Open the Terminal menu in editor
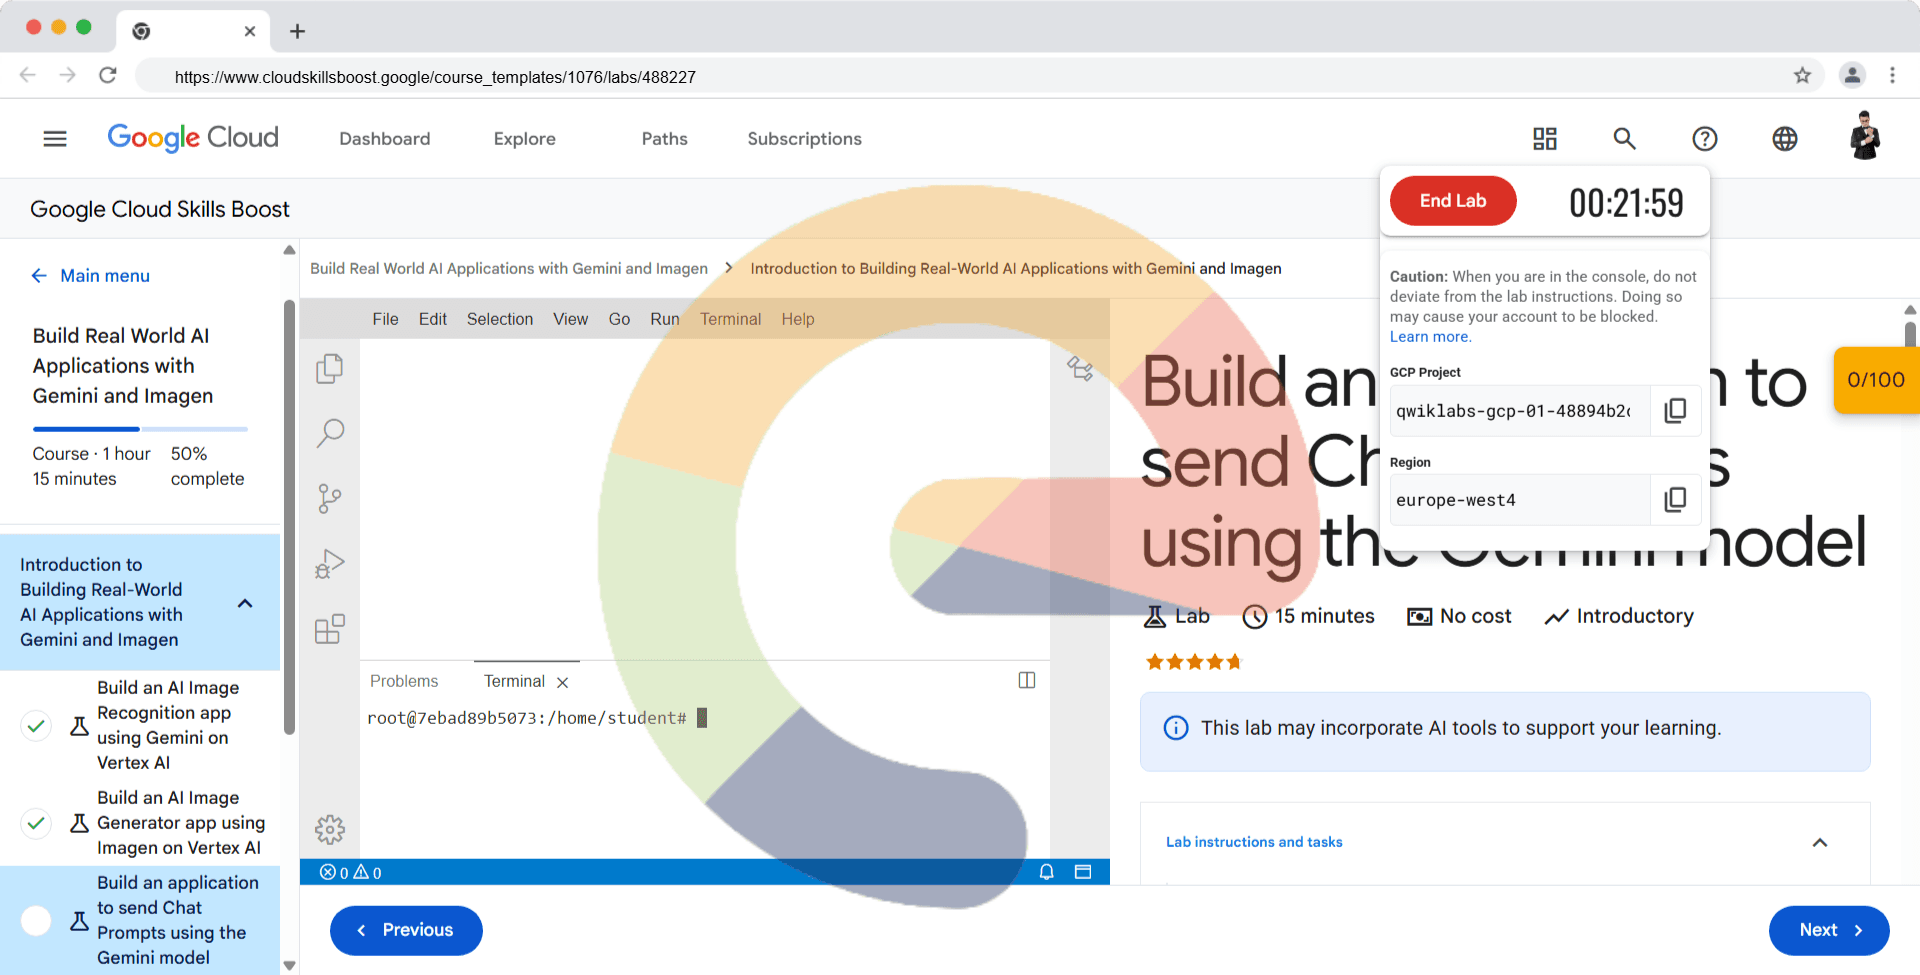The image size is (1920, 975). click(730, 319)
